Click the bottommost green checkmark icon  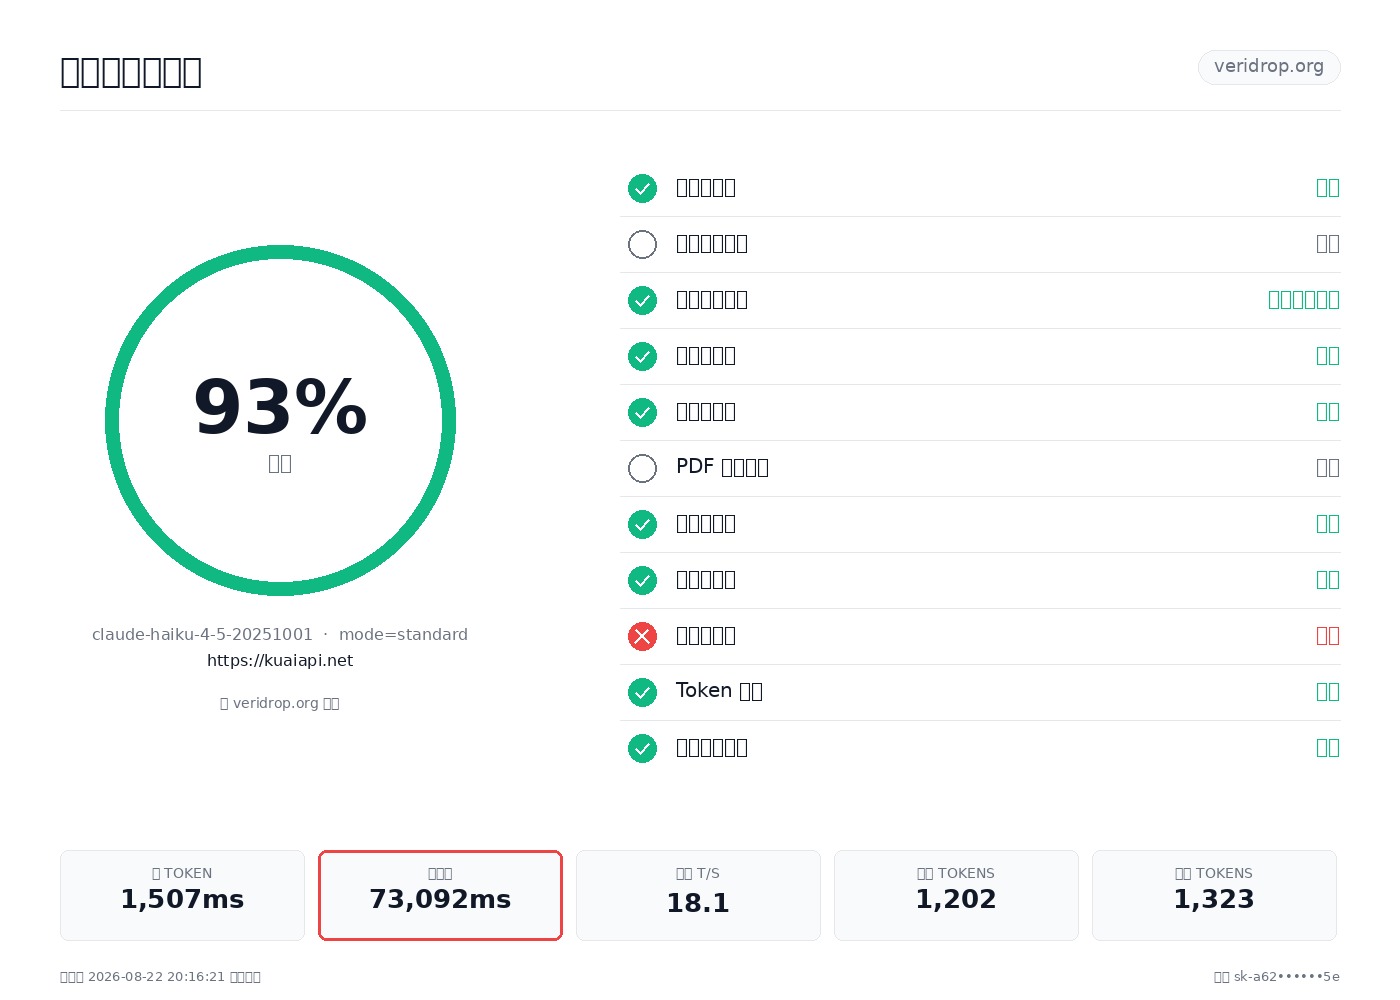click(x=642, y=748)
